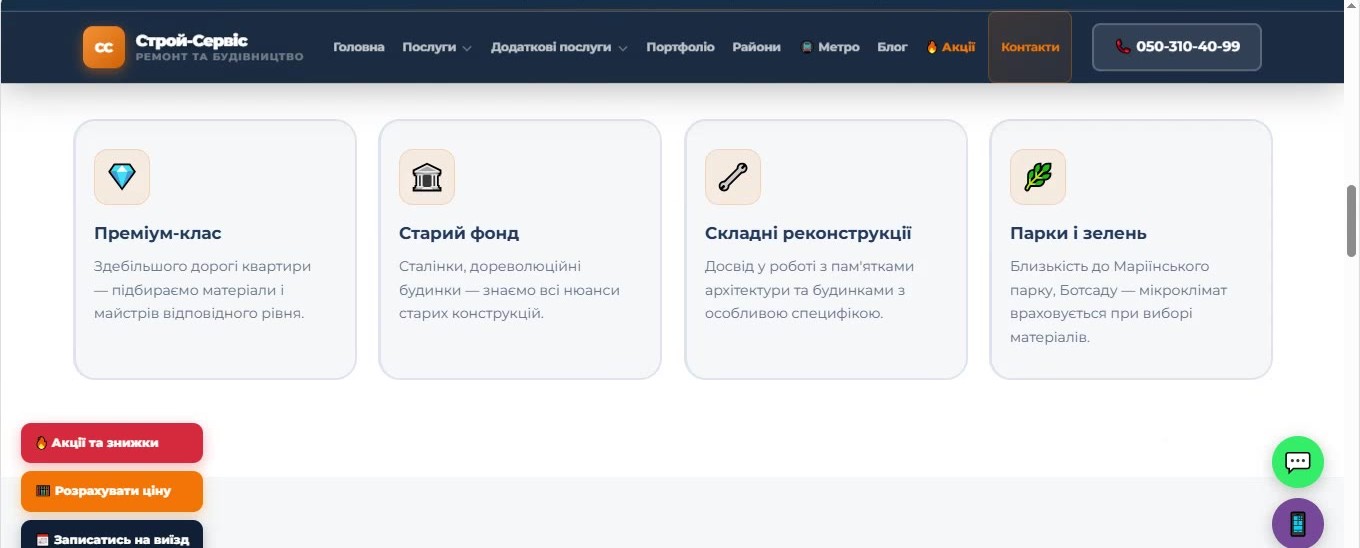The width and height of the screenshot is (1360, 548).
Task: Expand the Додаткові послуги dropdown chevron
Action: point(622,48)
